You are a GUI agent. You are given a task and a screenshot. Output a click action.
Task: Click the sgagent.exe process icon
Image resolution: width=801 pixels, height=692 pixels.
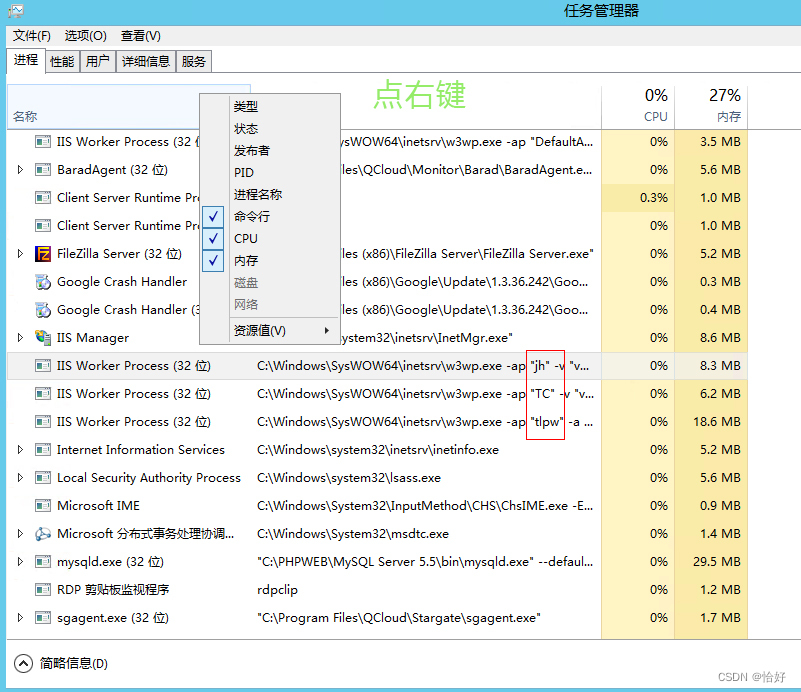point(43,618)
